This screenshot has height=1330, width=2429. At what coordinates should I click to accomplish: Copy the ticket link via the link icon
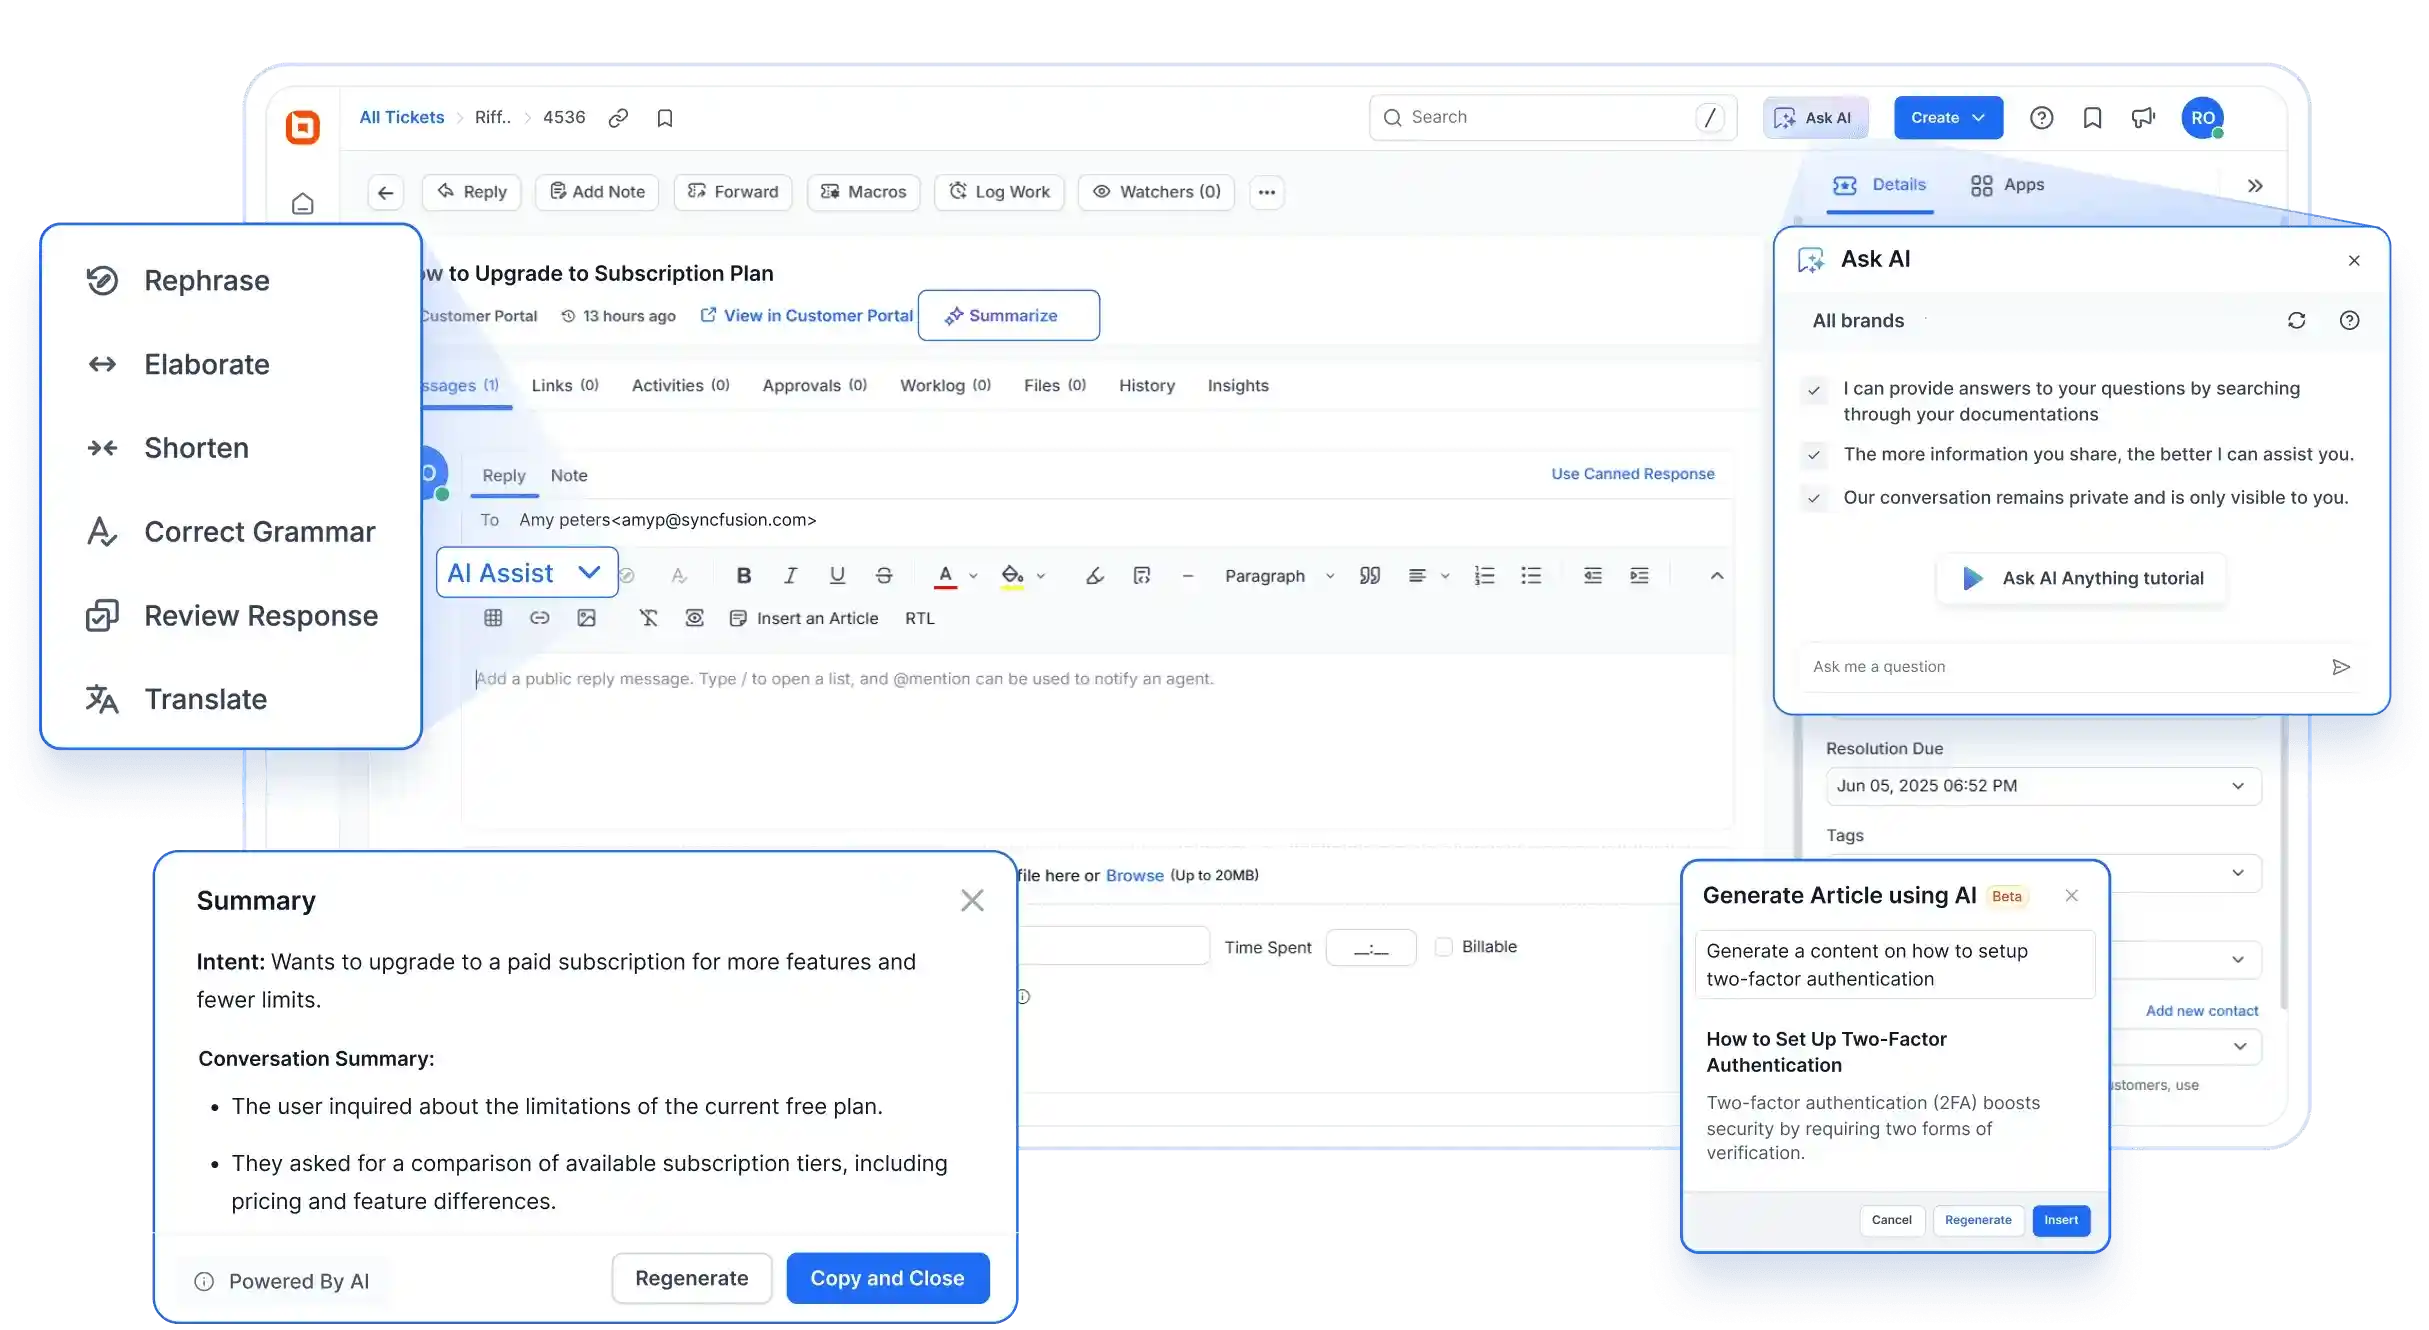[x=618, y=118]
